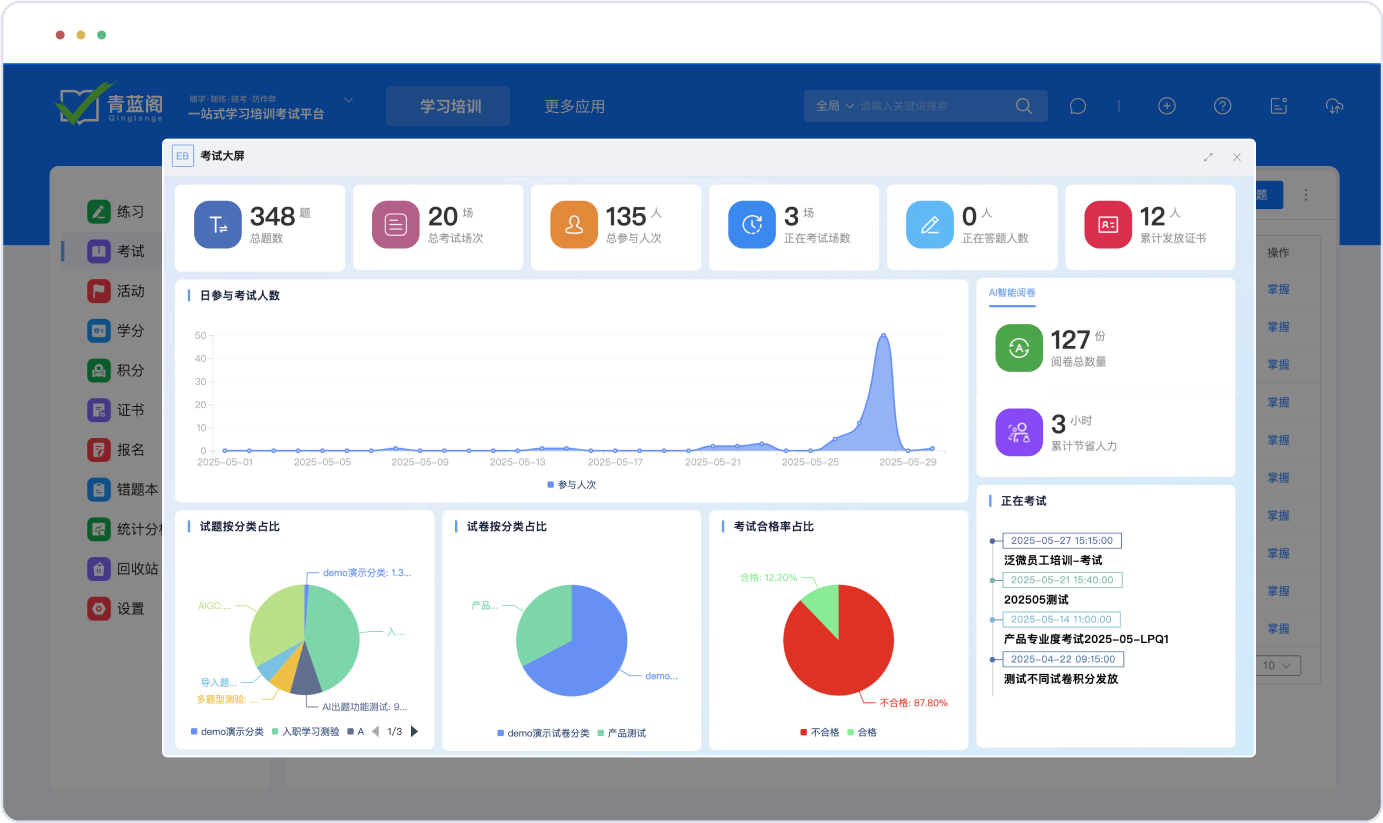The height and width of the screenshot is (823, 1383).
Task: Click the red 不合格 pie slice
Action: point(840,650)
